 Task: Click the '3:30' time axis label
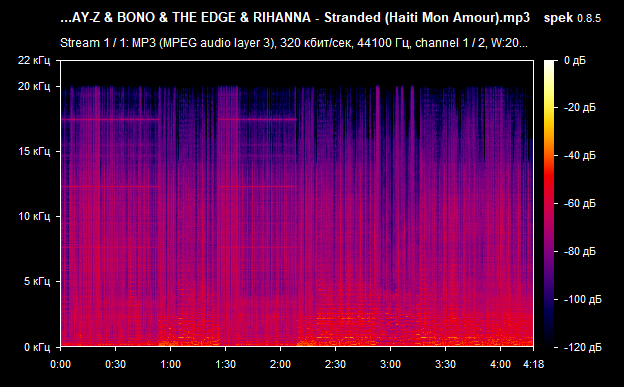pyautogui.click(x=445, y=364)
